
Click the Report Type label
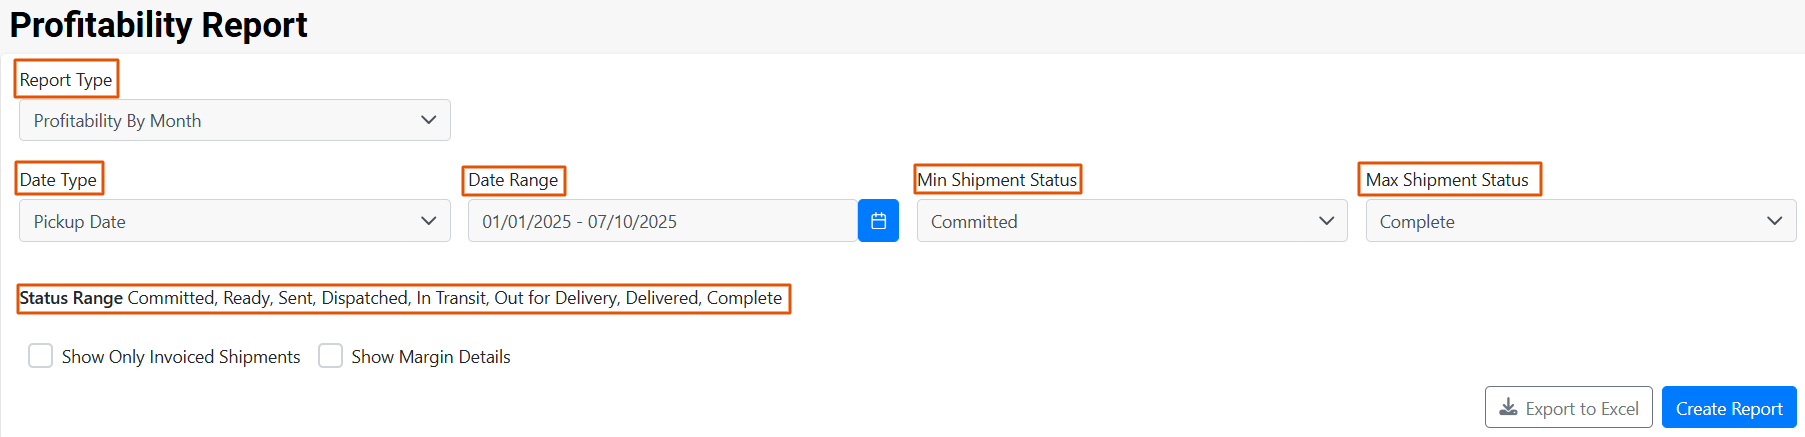tap(66, 80)
